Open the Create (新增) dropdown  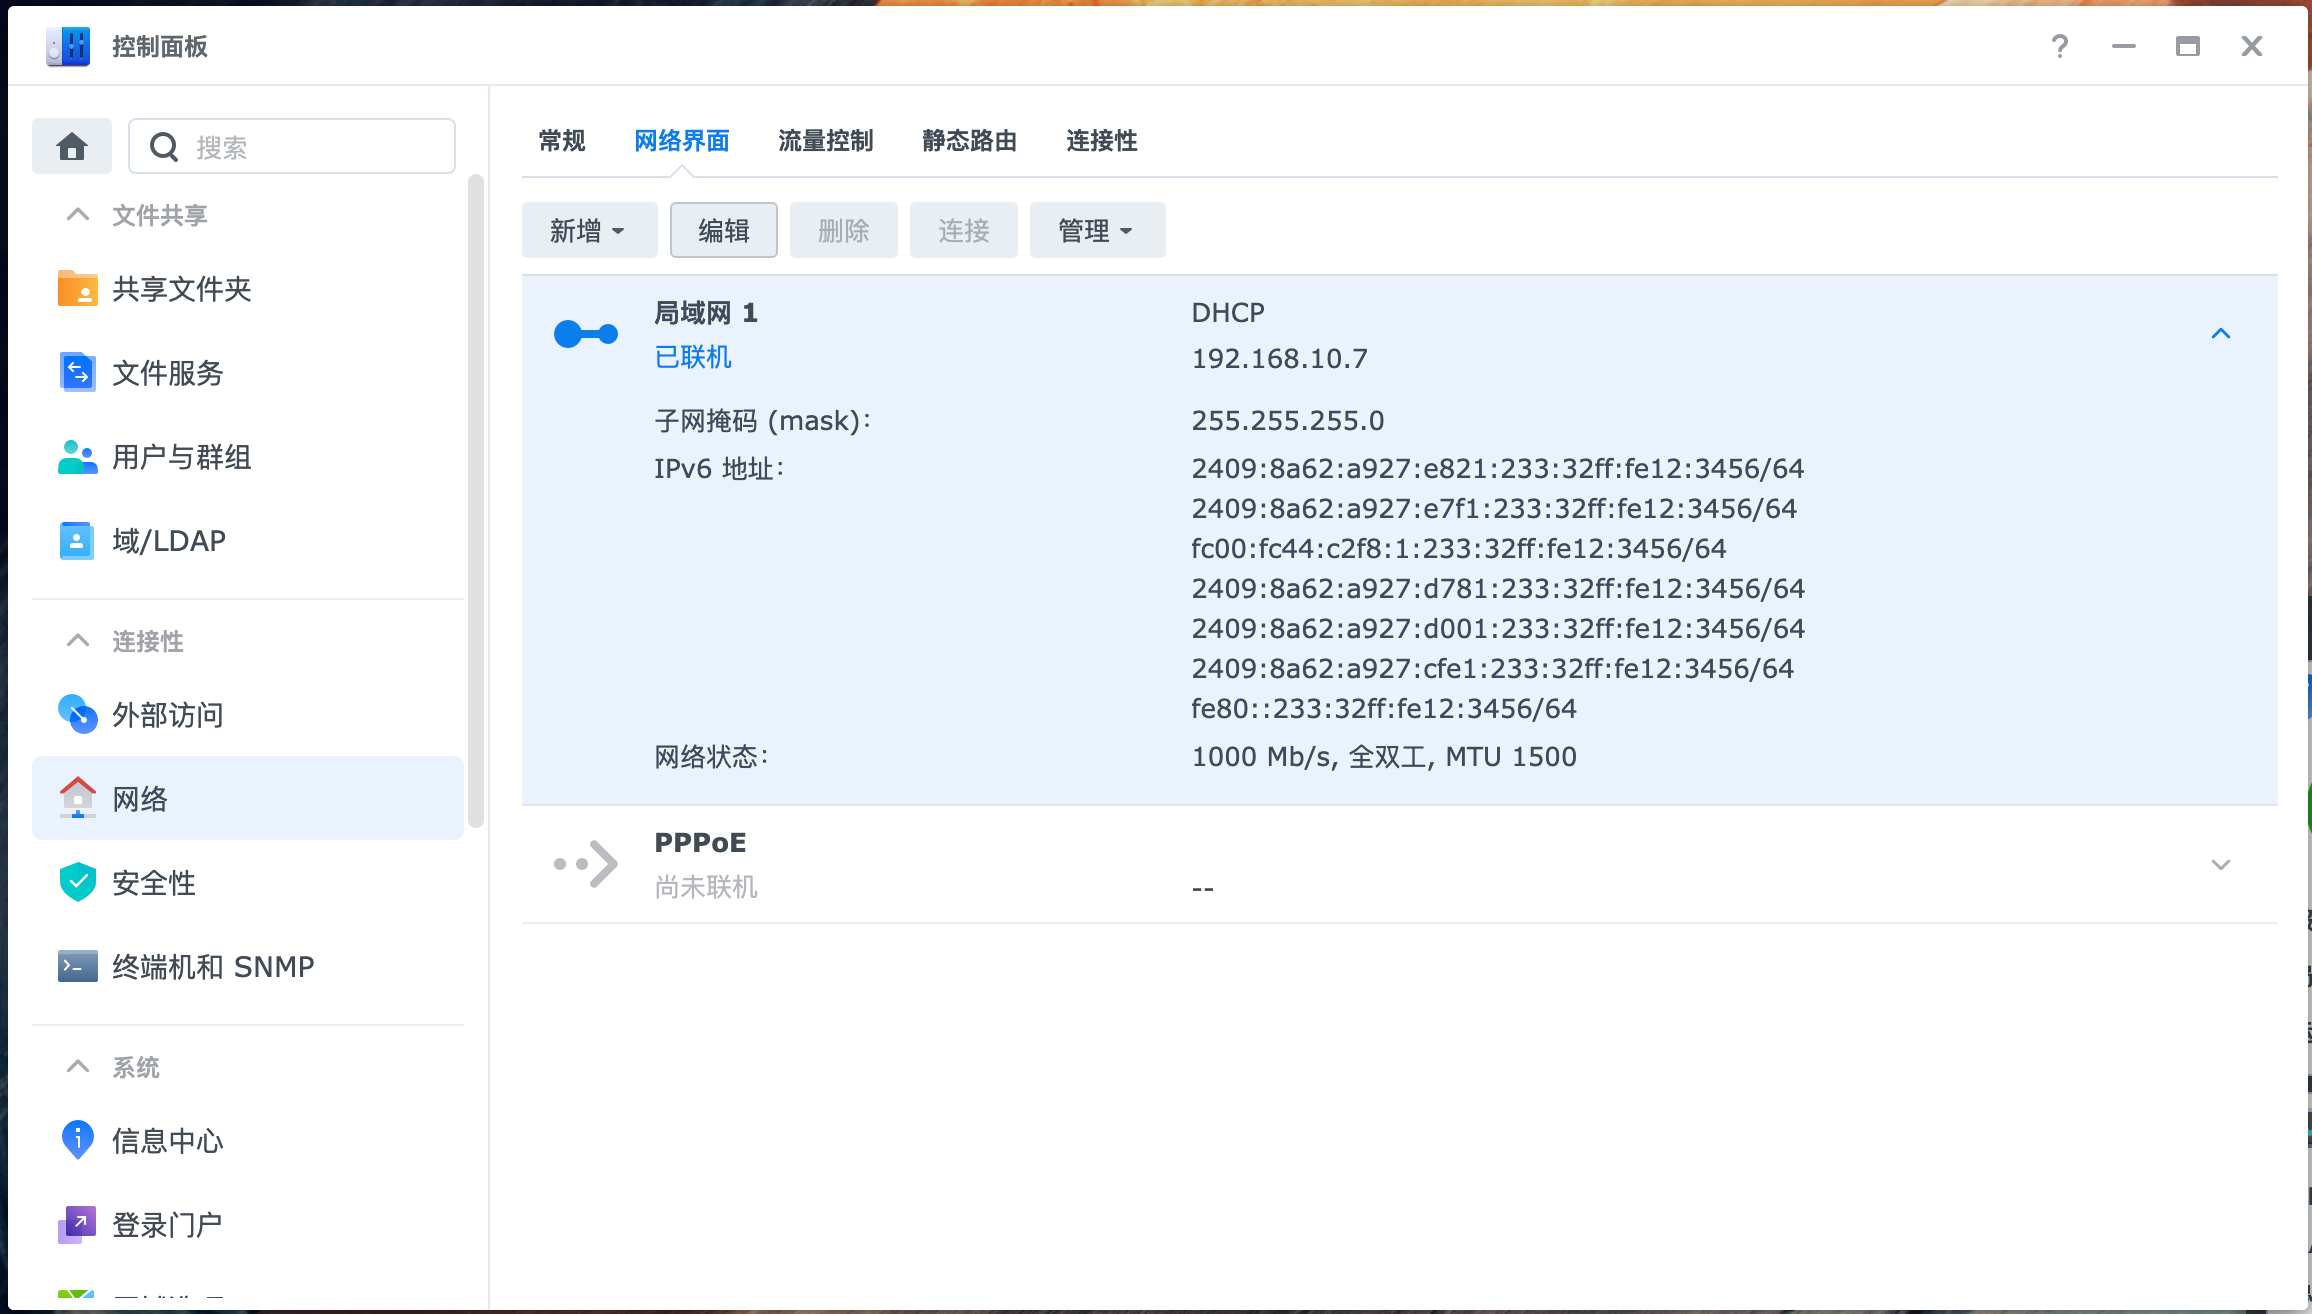pyautogui.click(x=588, y=231)
